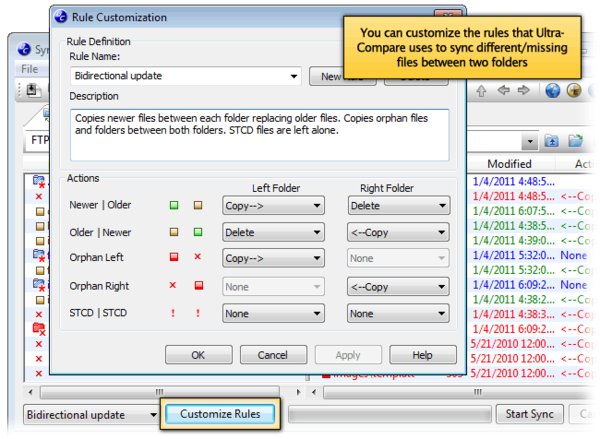Select row dated 1/4/2011 6:07:5...

point(530,211)
